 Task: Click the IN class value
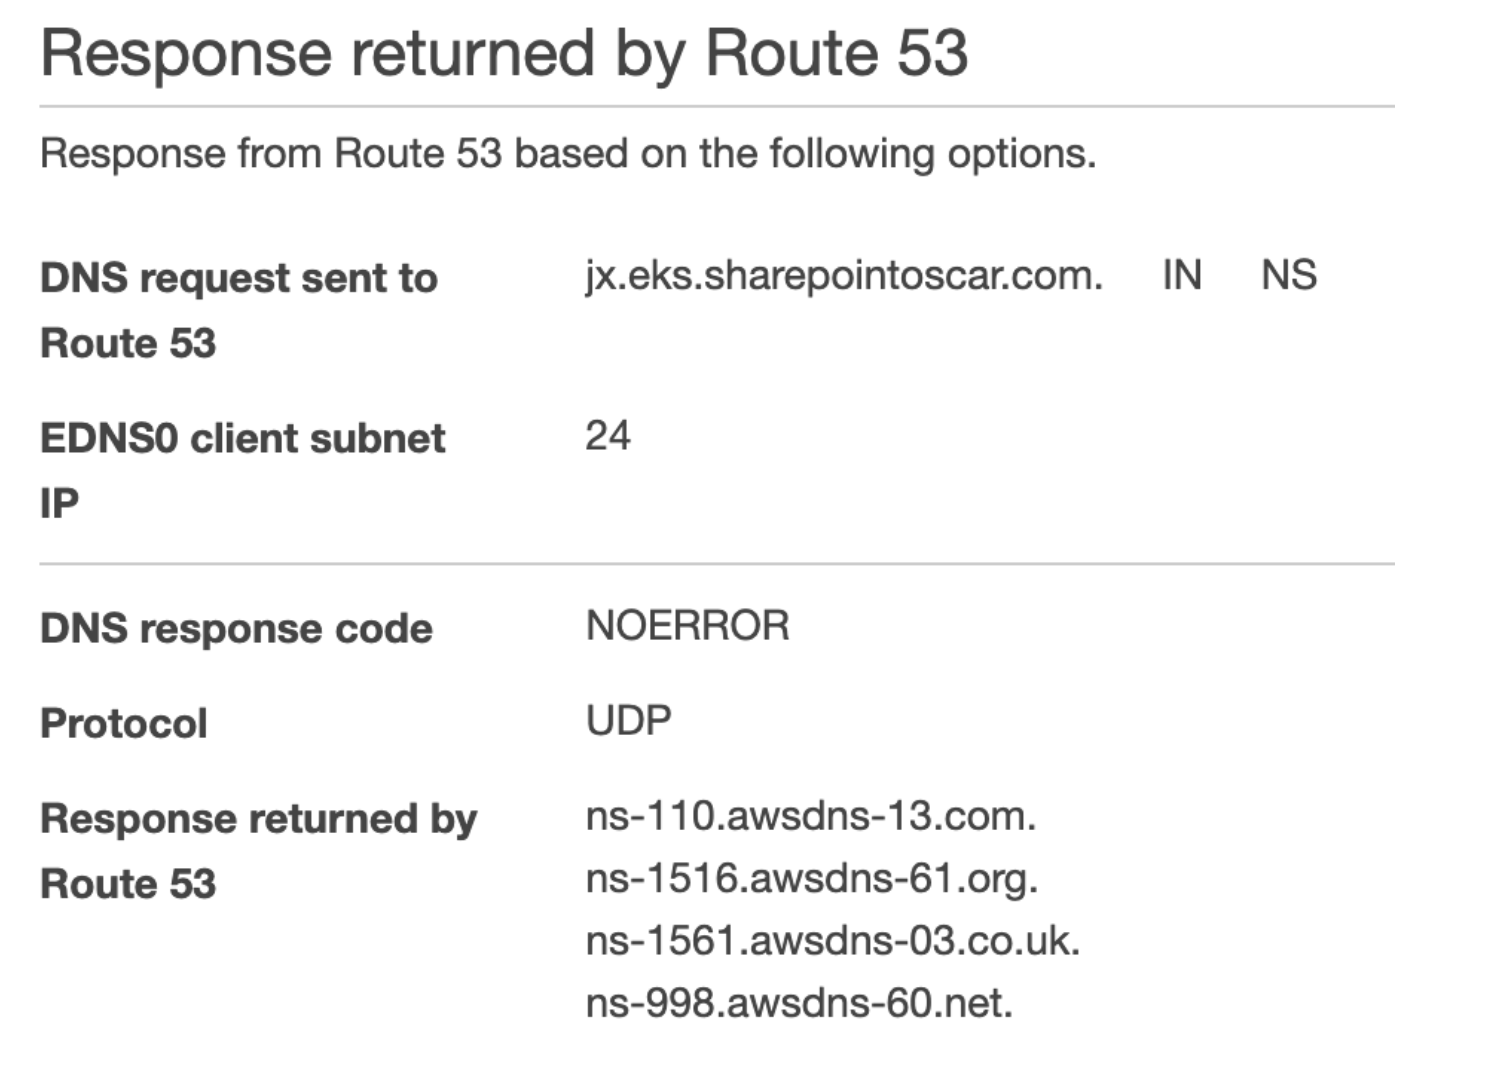coord(1181,275)
